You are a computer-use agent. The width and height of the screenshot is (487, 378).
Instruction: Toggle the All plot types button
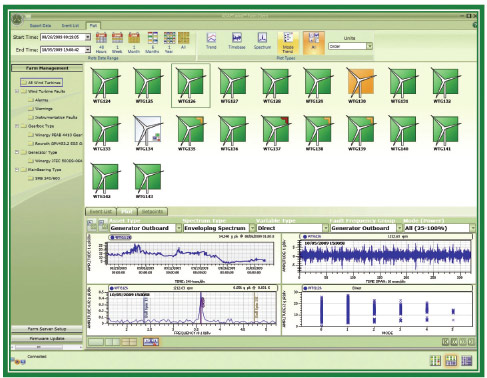point(313,42)
